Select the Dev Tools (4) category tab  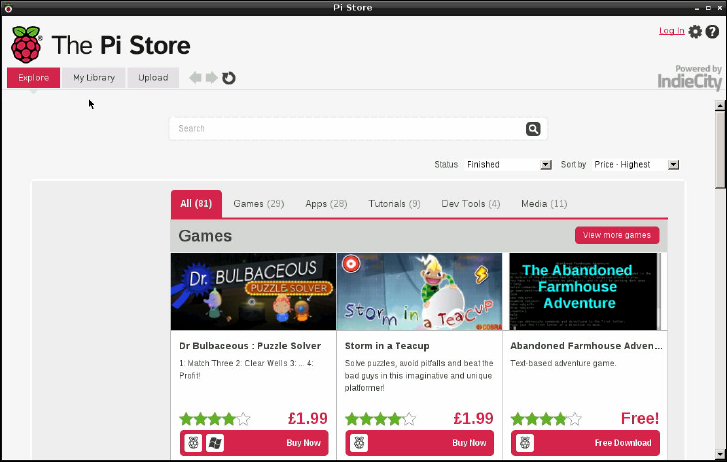471,204
